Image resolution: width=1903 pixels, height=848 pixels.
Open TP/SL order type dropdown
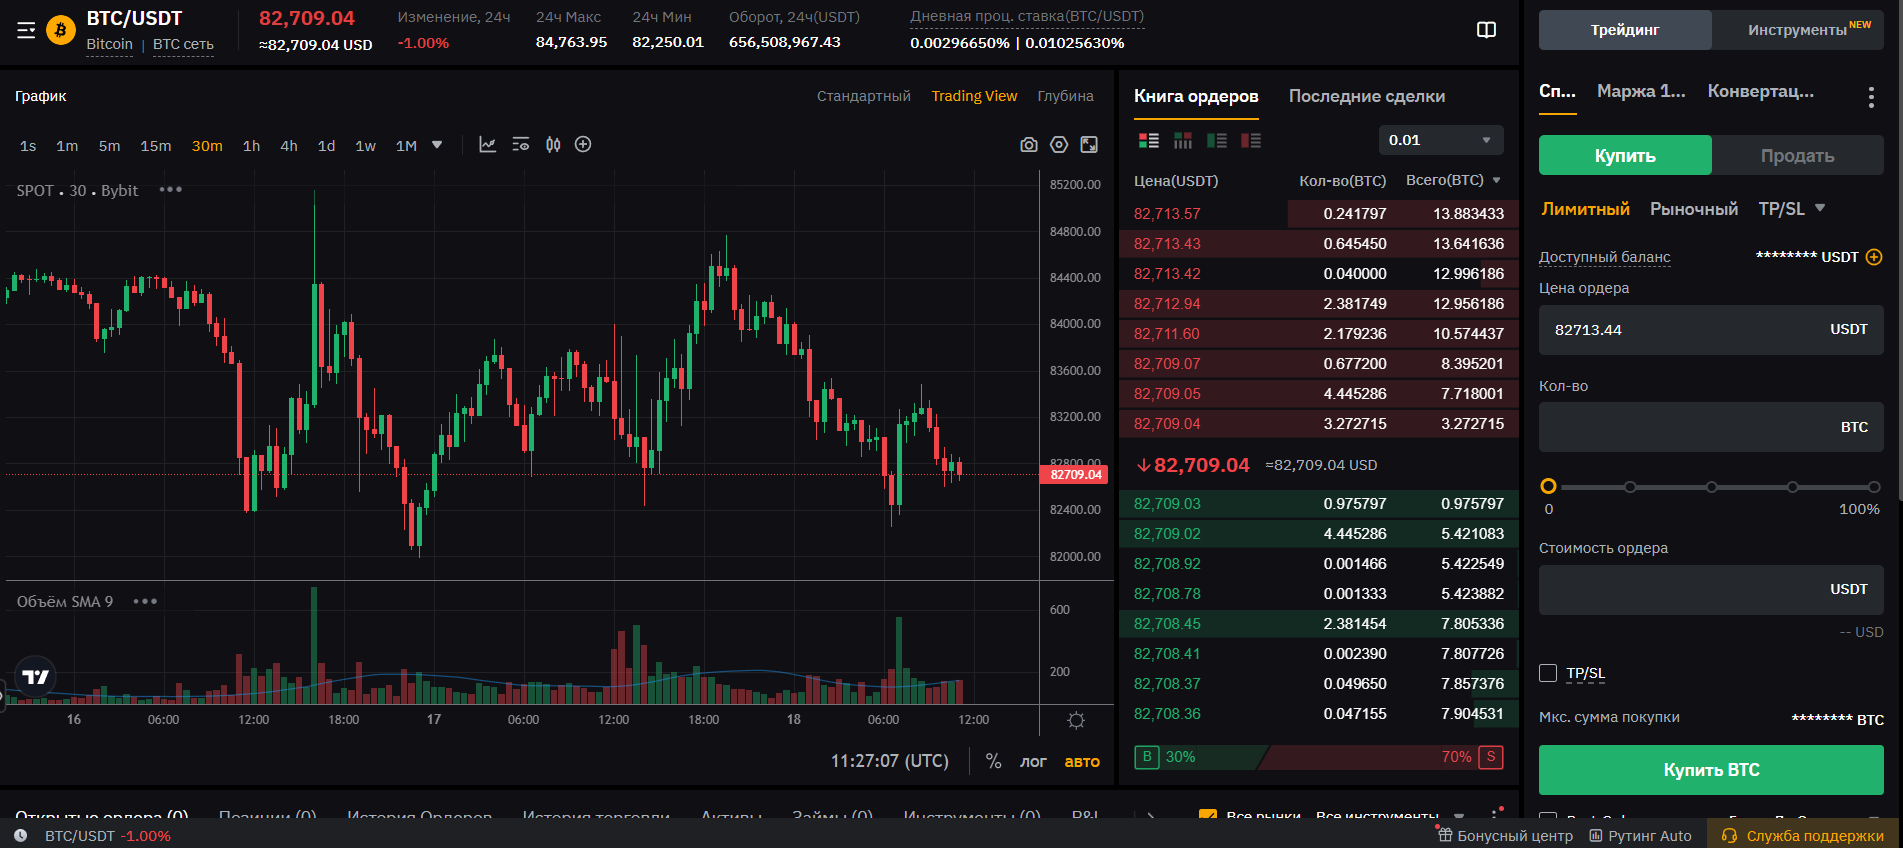pyautogui.click(x=1792, y=209)
